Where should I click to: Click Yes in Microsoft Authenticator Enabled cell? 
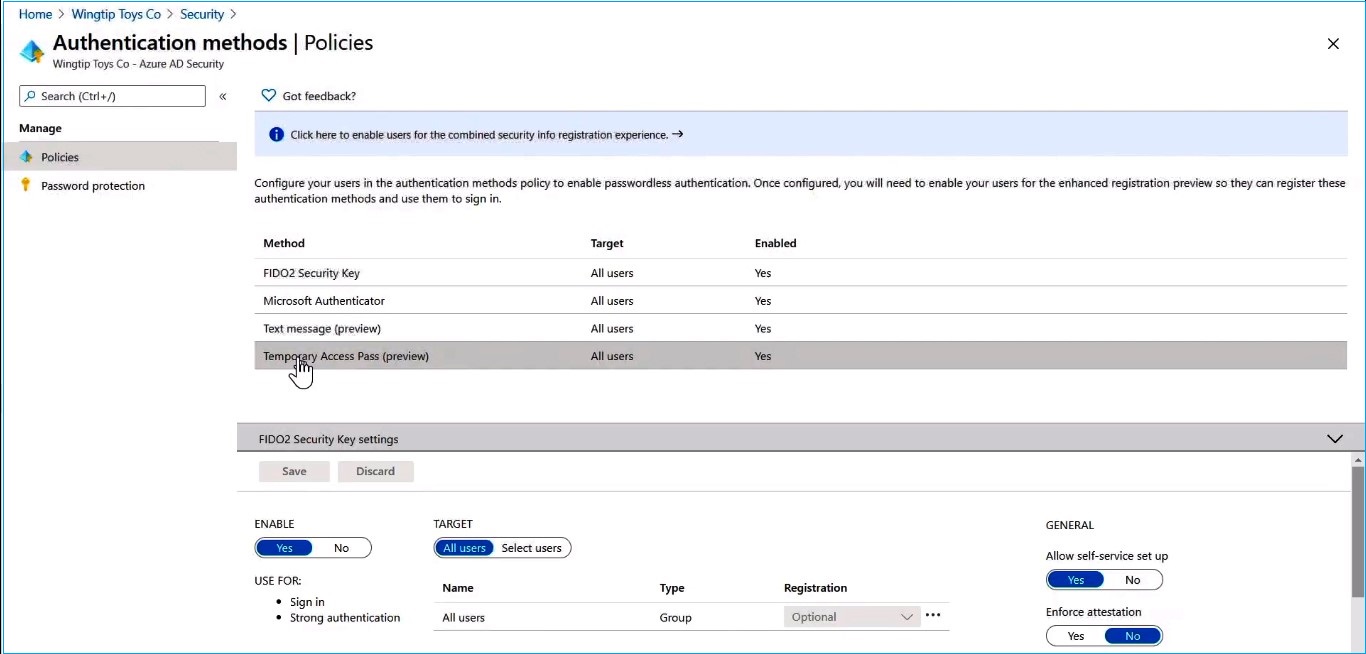coord(763,301)
